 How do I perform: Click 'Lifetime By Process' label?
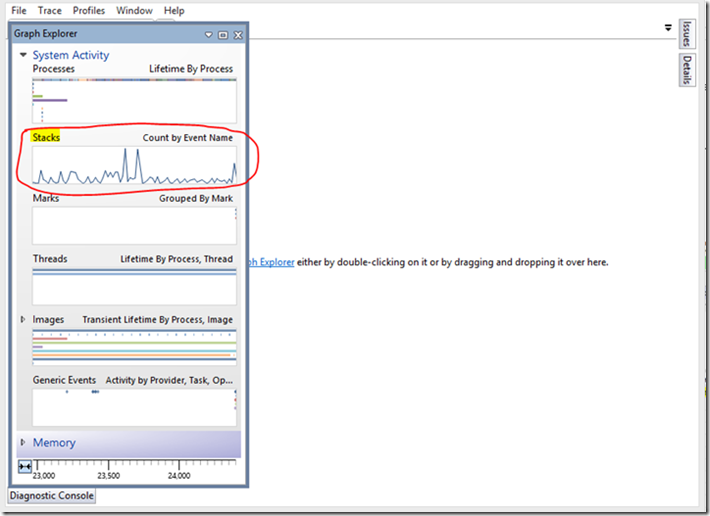pos(191,69)
